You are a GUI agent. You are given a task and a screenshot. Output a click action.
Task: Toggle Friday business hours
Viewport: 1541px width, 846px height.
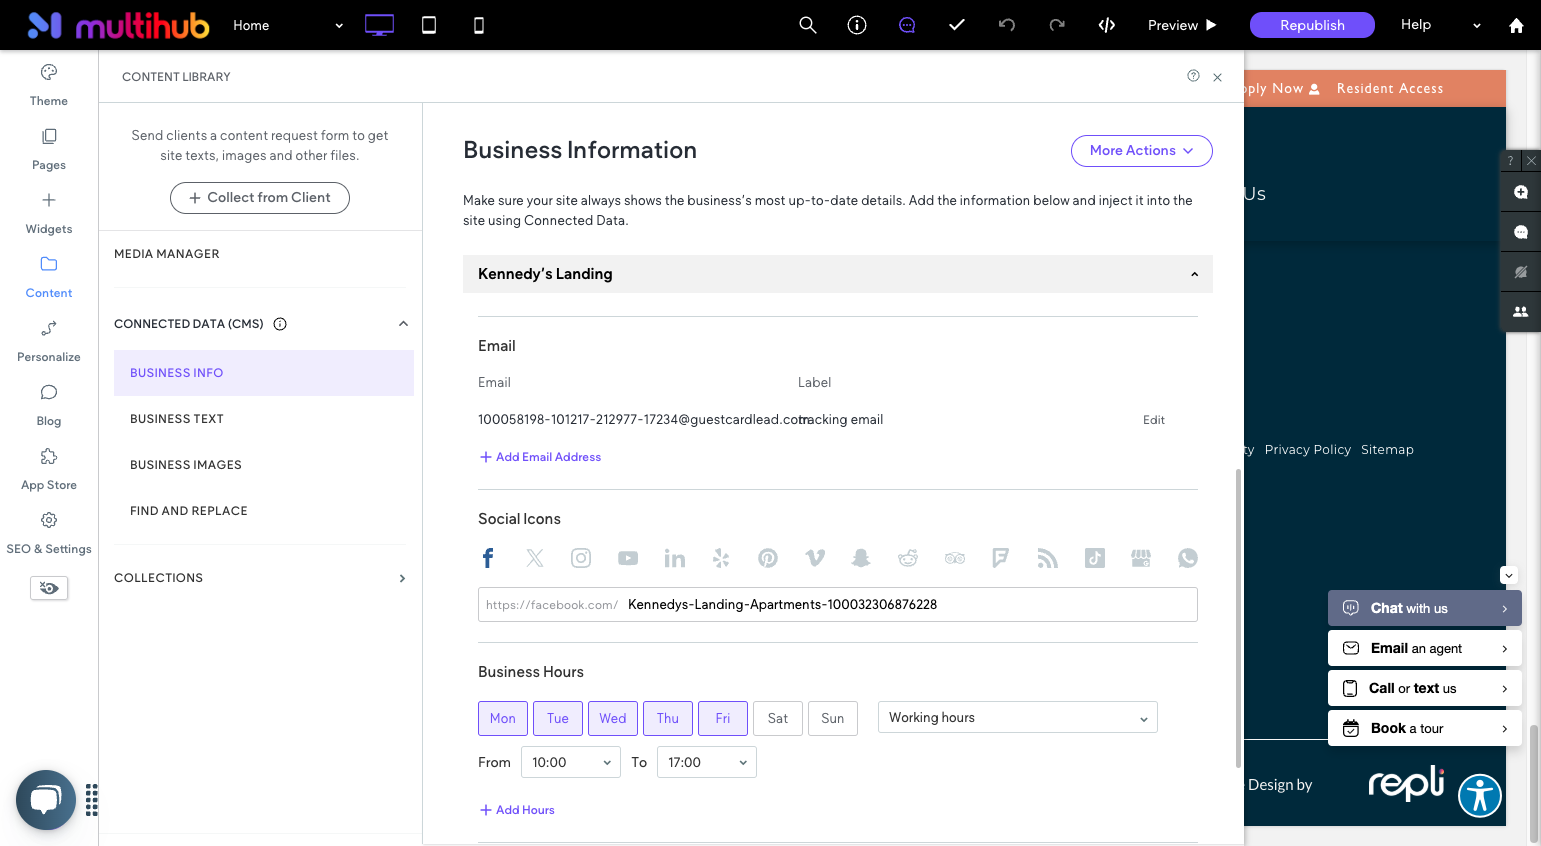[x=723, y=718]
